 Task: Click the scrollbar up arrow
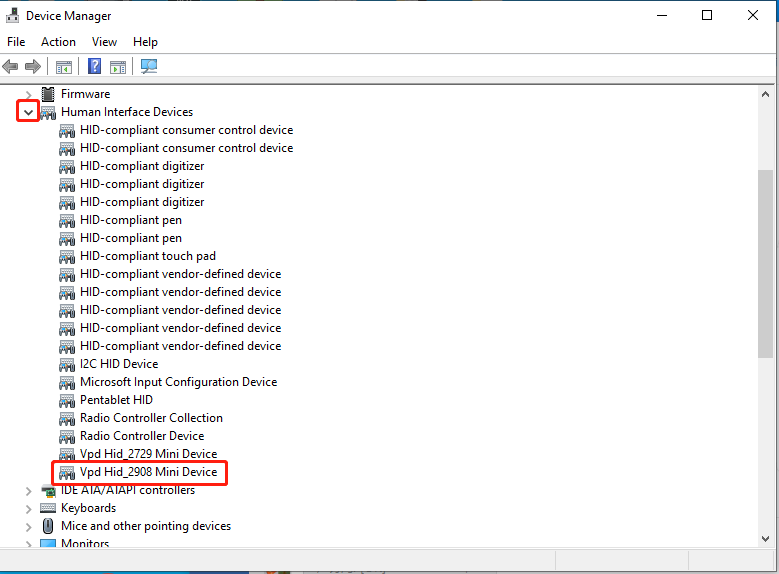pos(765,94)
